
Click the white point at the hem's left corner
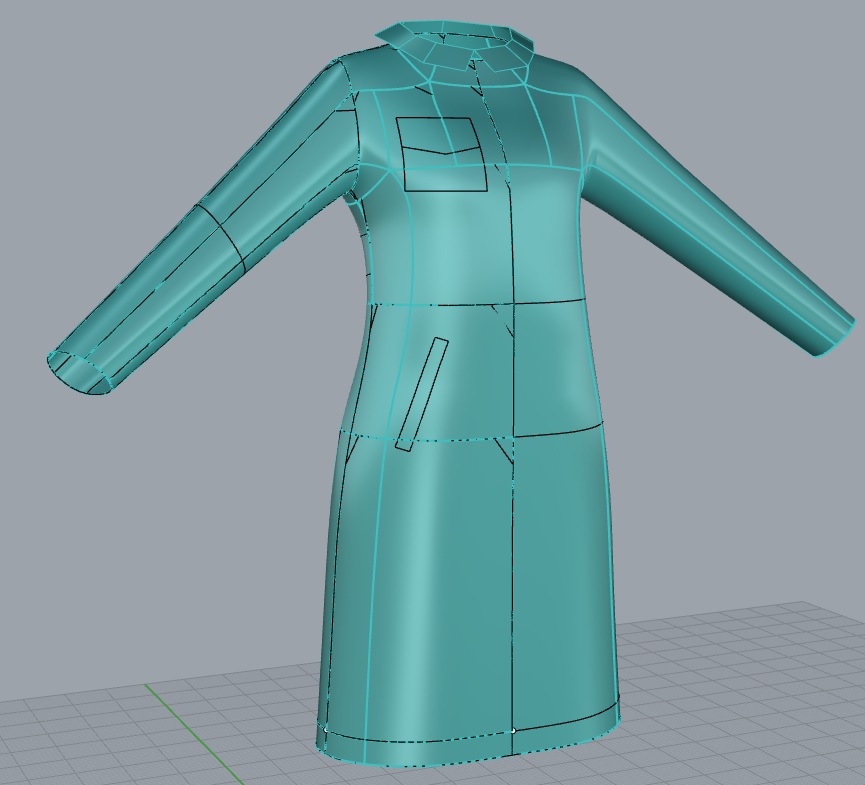point(325,729)
